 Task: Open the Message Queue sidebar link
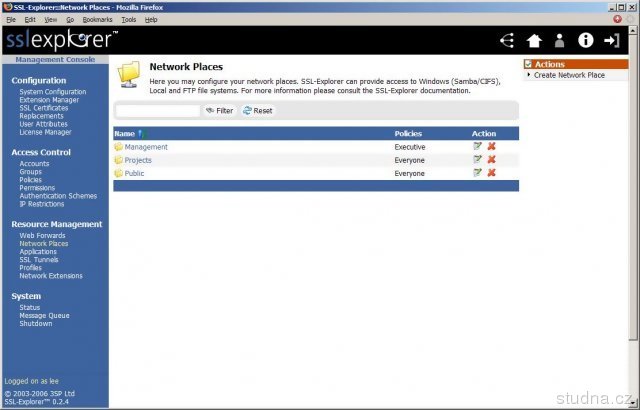click(44, 316)
